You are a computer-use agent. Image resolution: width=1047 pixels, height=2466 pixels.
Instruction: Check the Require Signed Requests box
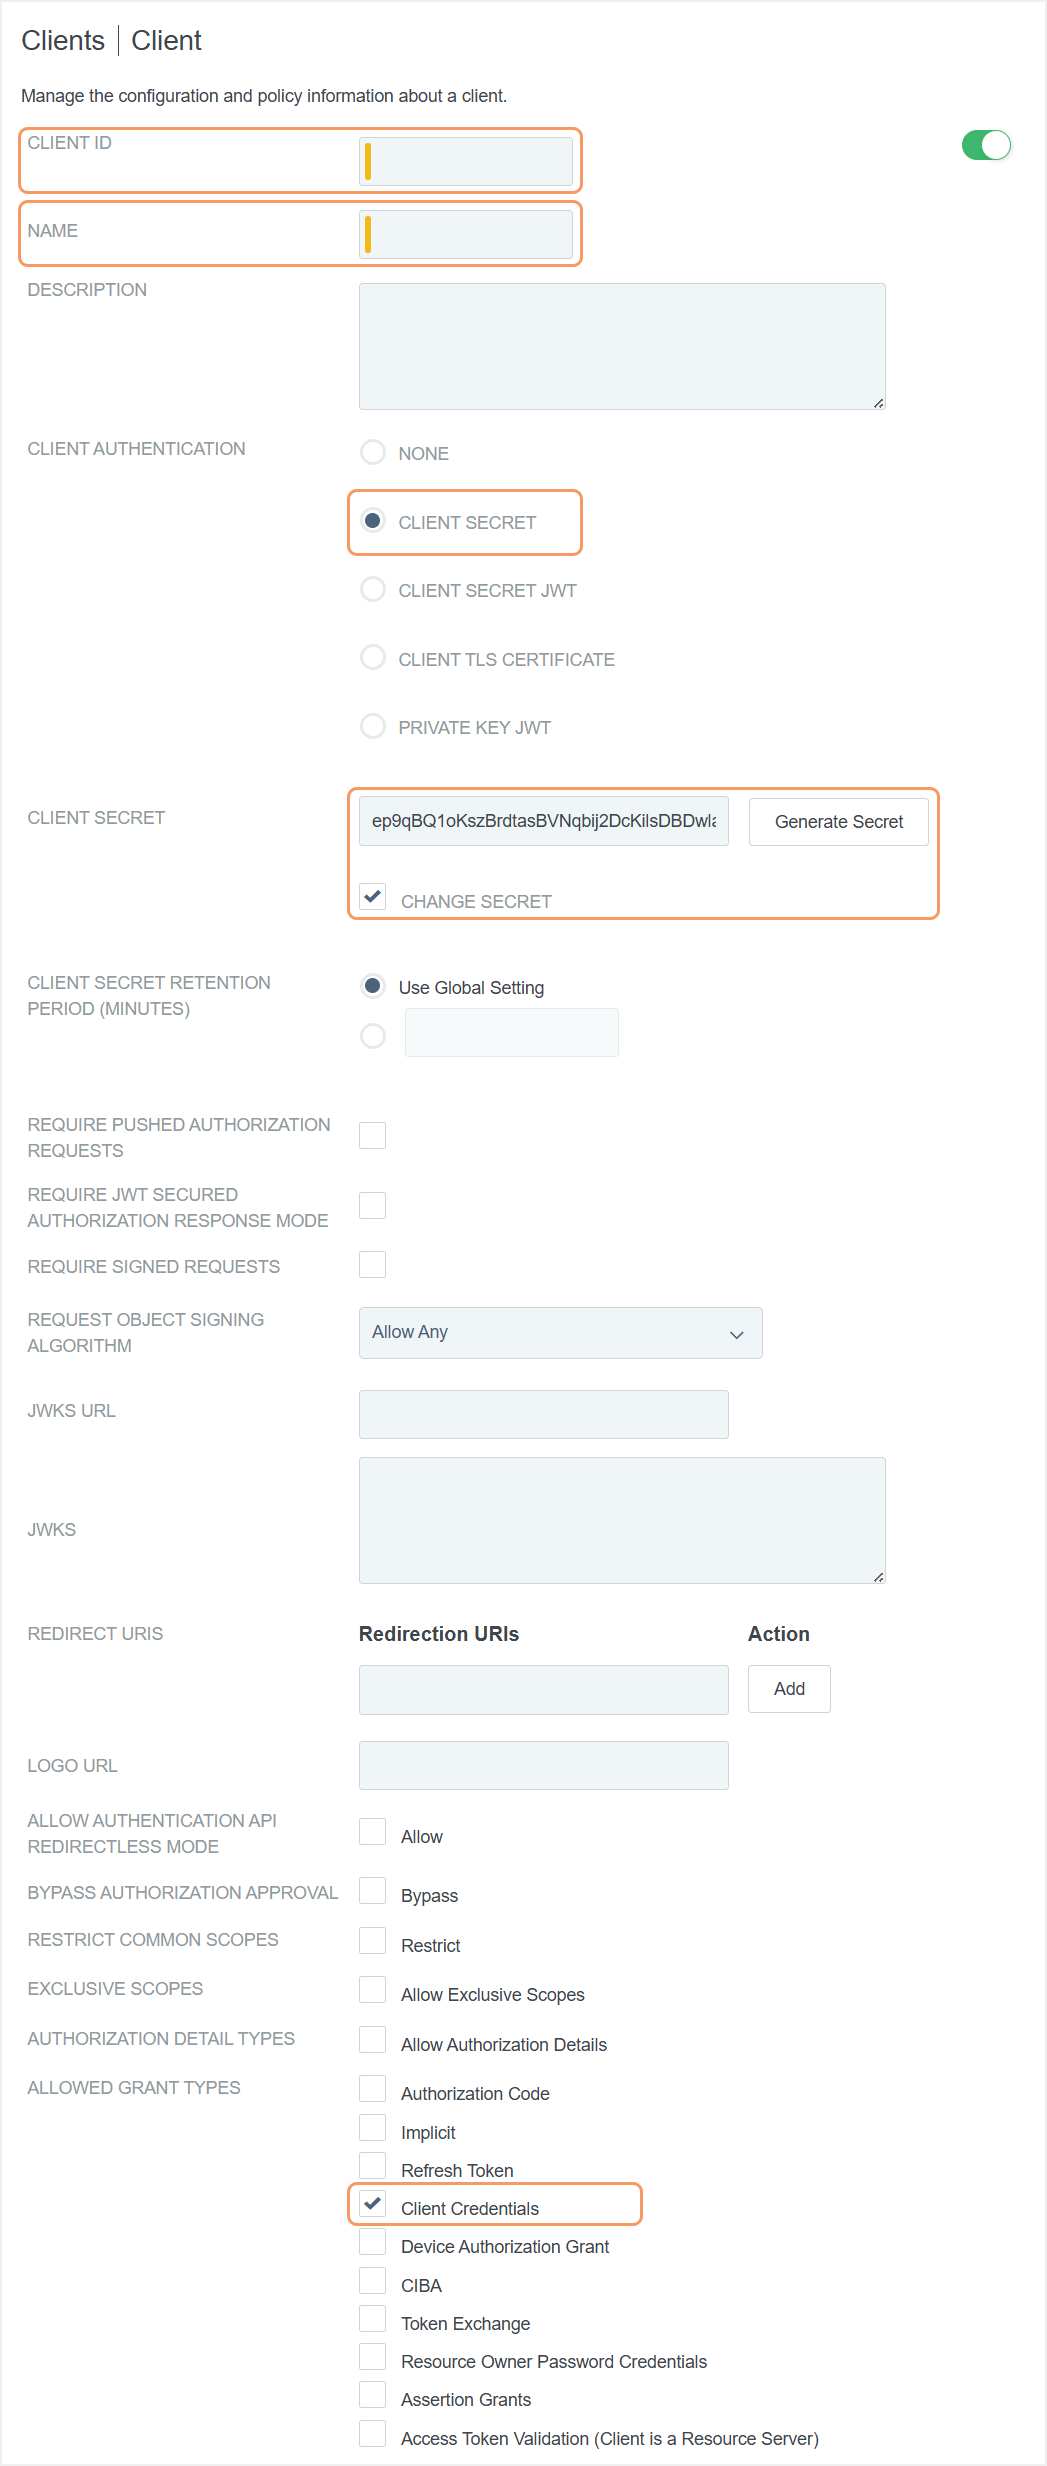[x=373, y=1265]
